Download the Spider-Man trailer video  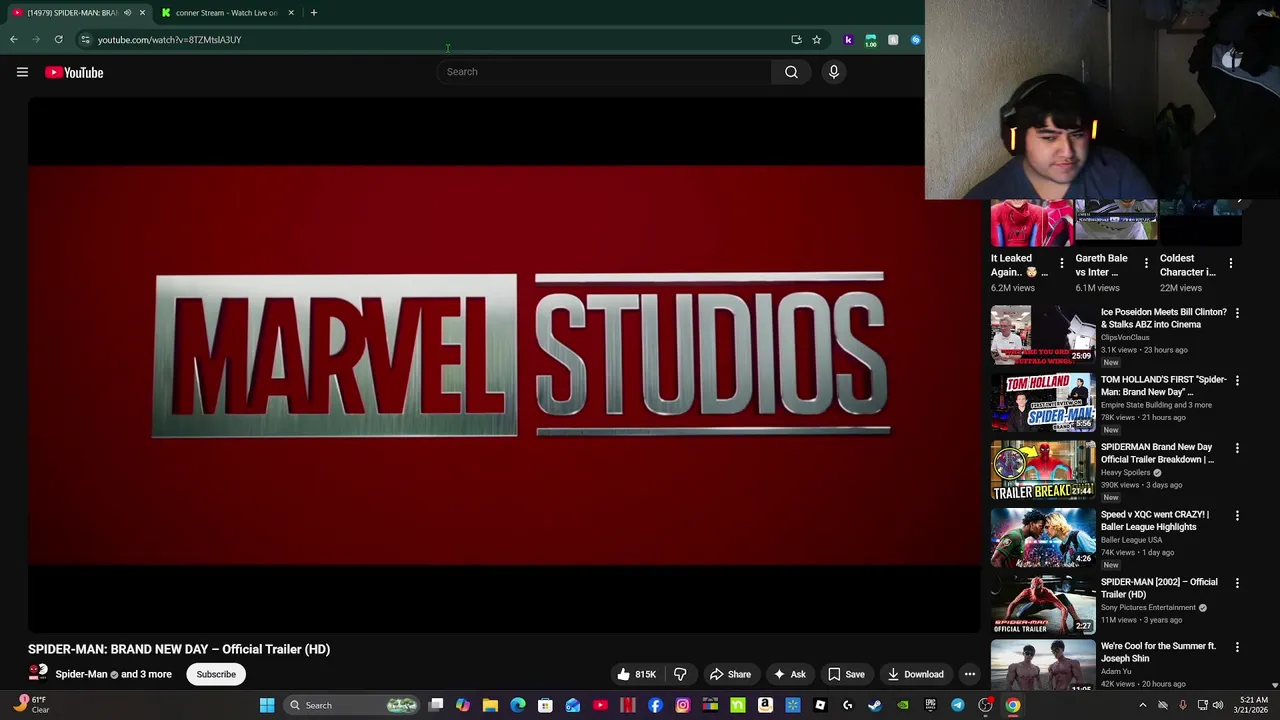915,674
